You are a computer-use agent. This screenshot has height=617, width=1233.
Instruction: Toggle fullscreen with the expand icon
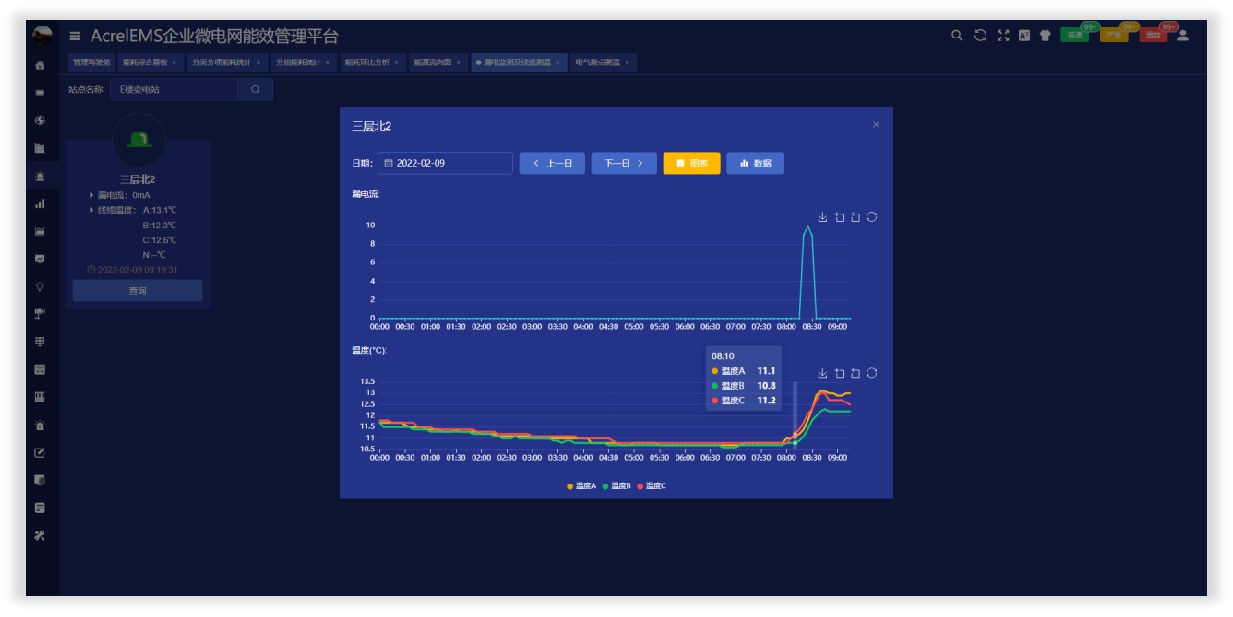pyautogui.click(x=1003, y=35)
